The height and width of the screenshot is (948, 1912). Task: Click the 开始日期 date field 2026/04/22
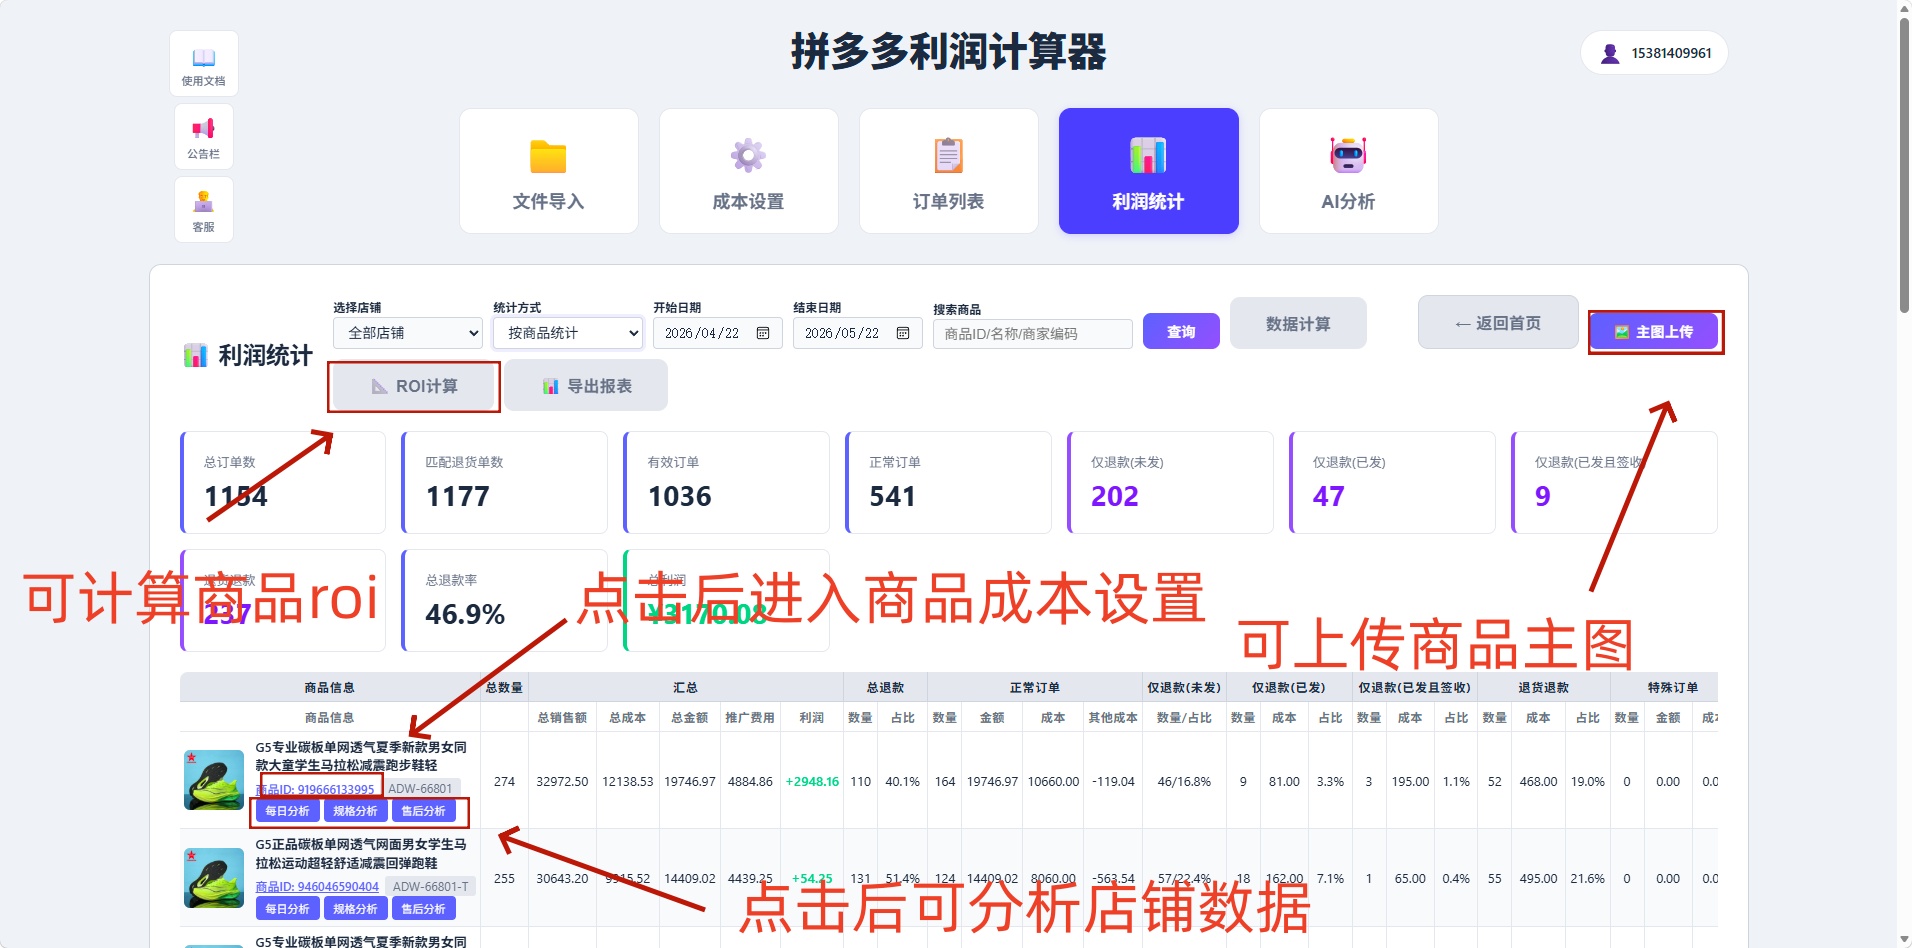[717, 333]
